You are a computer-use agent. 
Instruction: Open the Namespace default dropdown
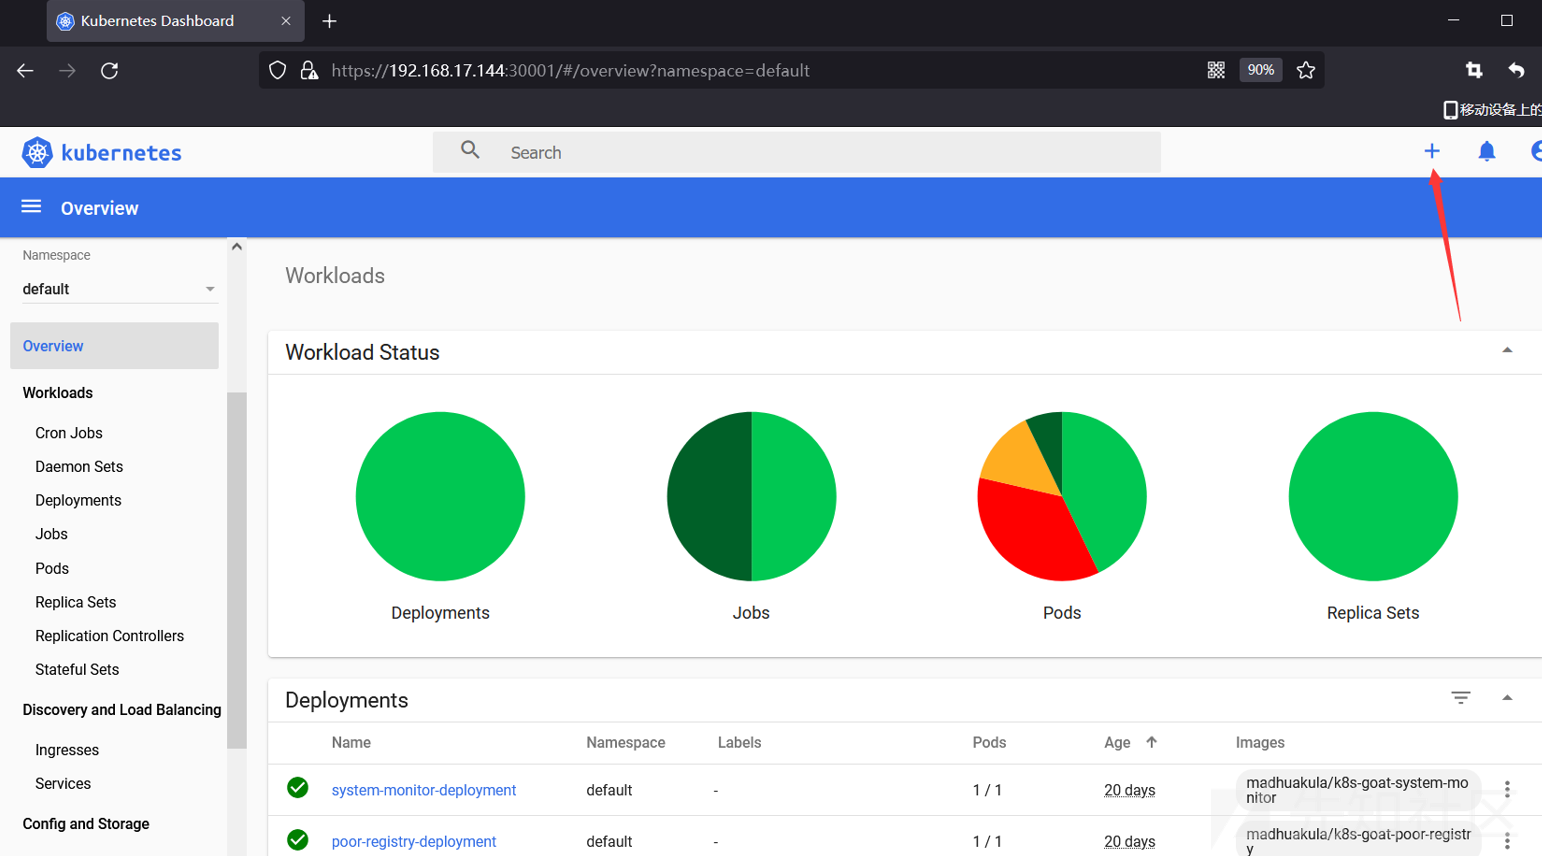119,289
